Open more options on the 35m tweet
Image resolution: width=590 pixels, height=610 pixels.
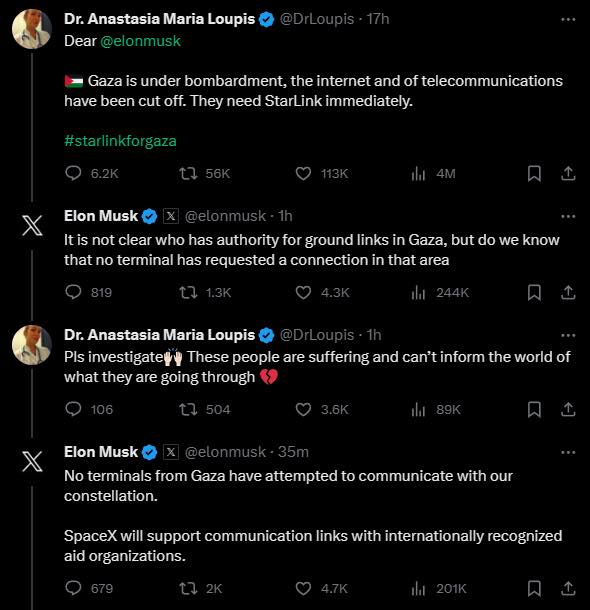coord(568,452)
